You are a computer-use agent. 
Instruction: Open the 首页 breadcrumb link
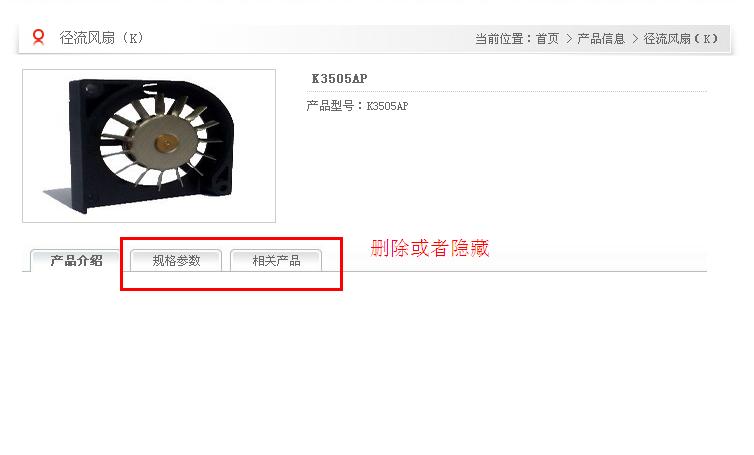(x=547, y=38)
